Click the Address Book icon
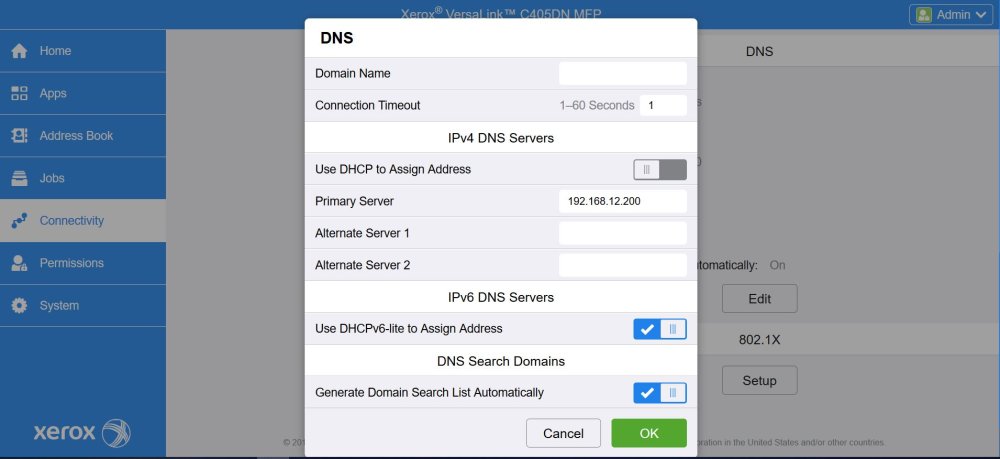The image size is (1000, 459). point(19,136)
